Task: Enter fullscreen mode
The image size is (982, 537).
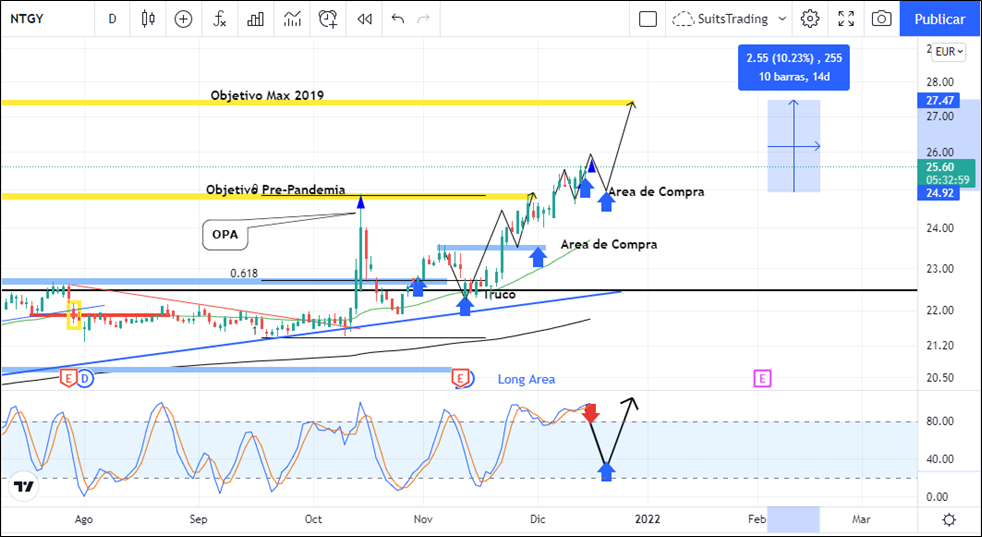Action: [846, 19]
